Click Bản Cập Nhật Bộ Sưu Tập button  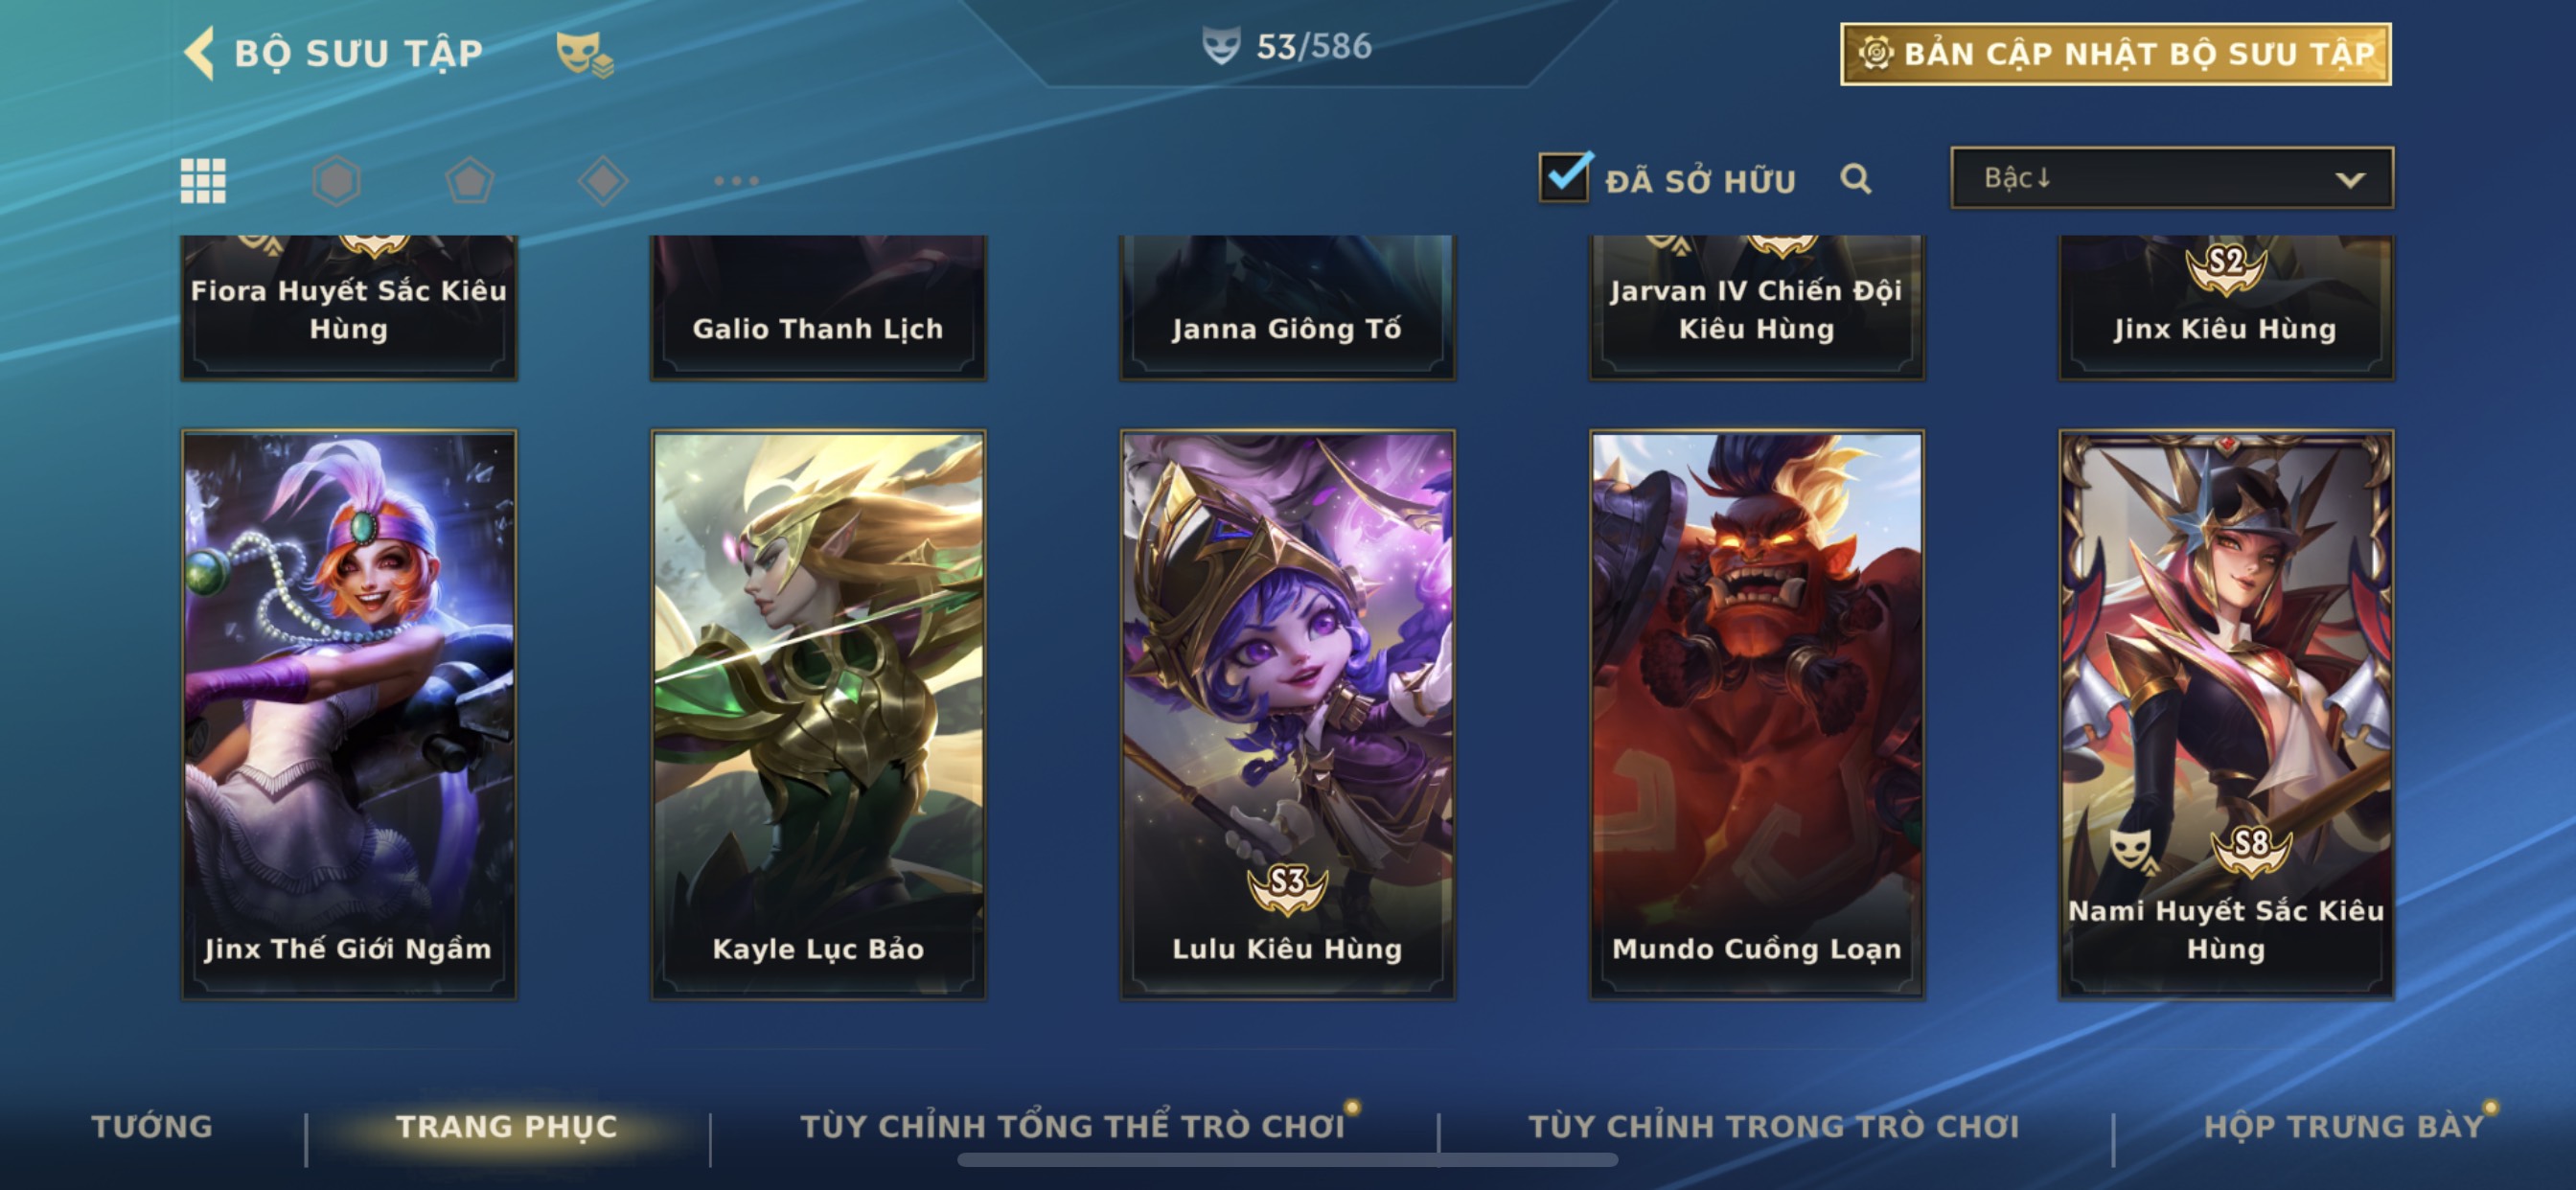click(x=2116, y=54)
